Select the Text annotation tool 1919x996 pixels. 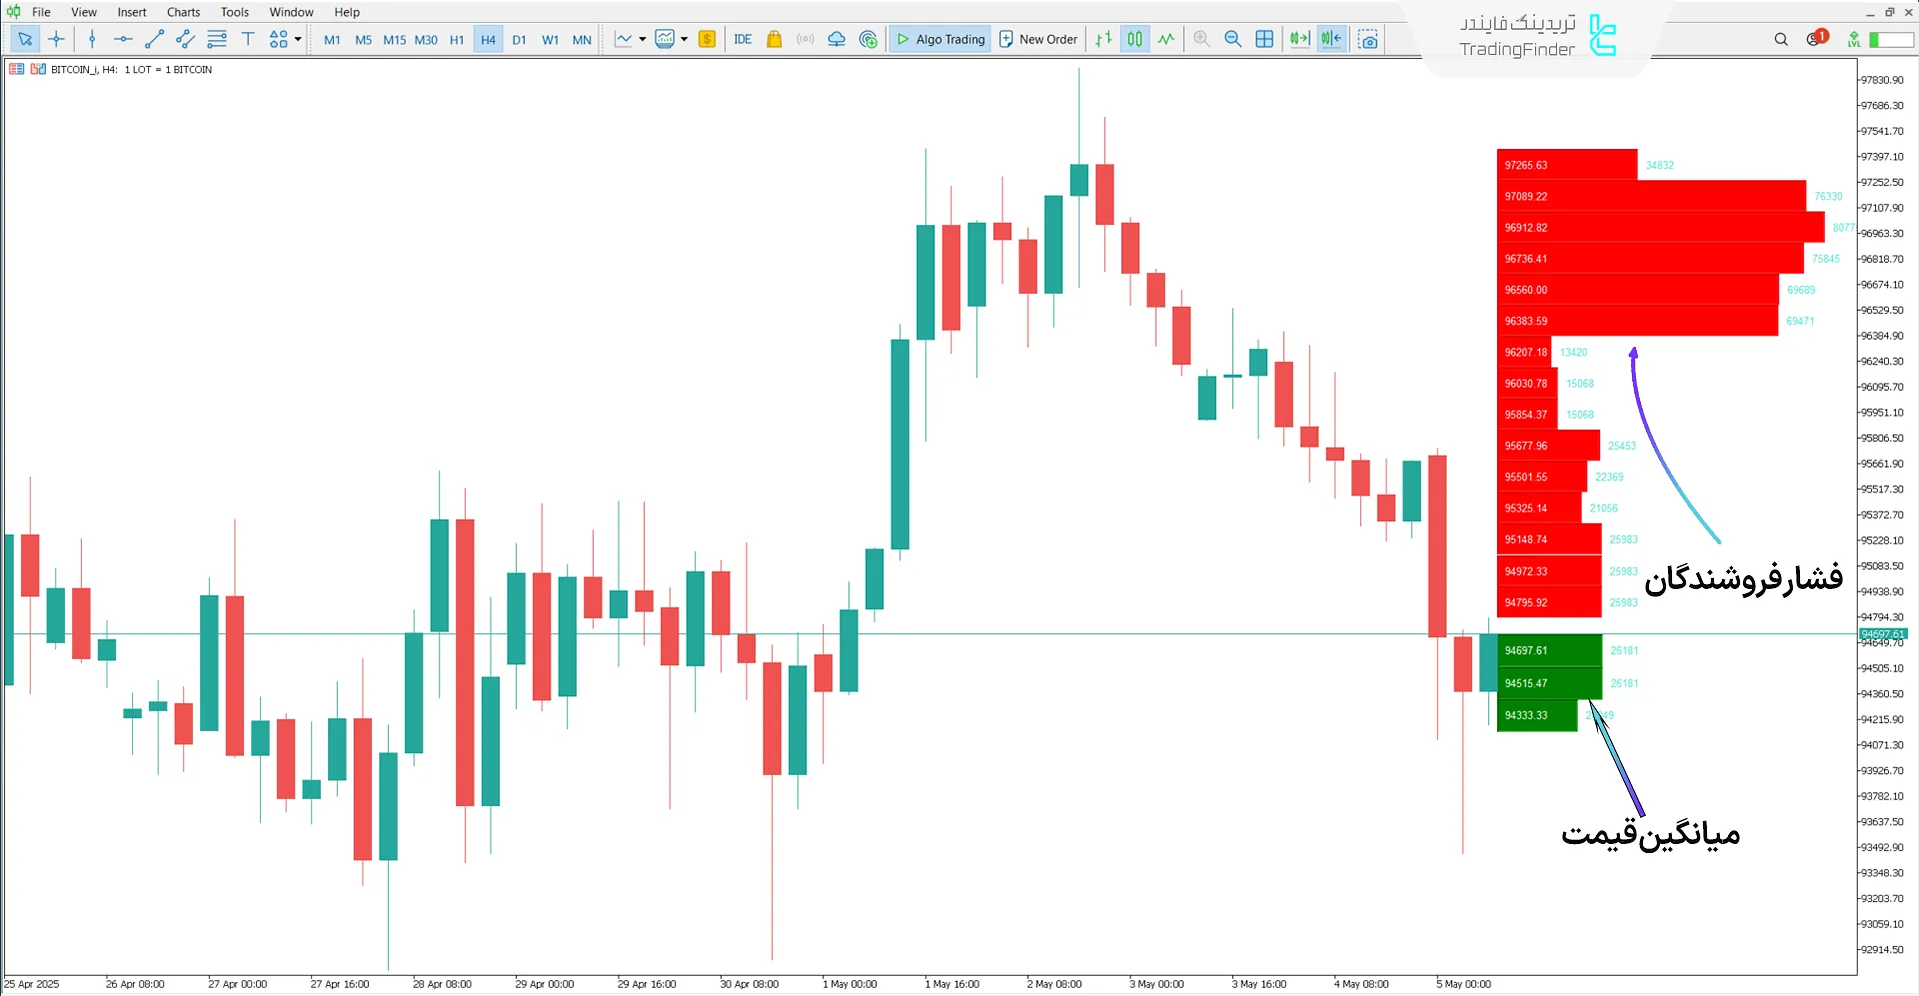coord(248,39)
